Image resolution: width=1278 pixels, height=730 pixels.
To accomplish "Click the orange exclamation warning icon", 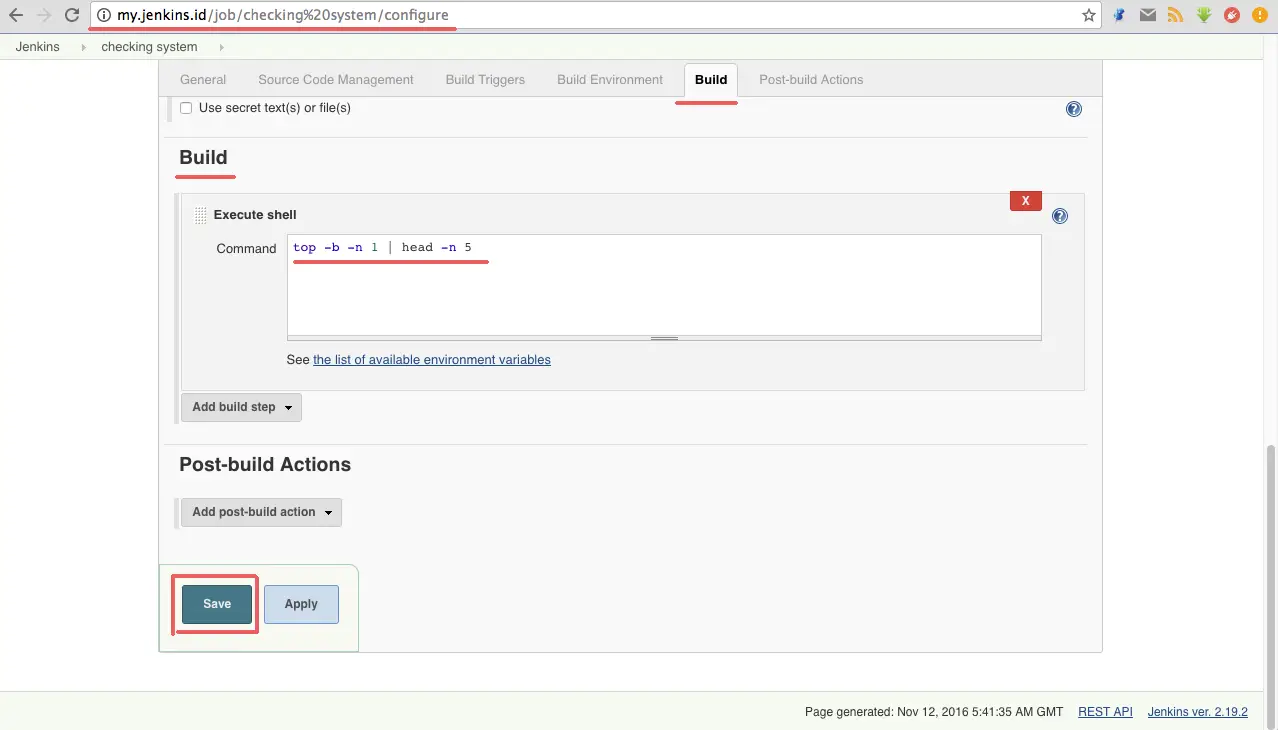I will click(x=1260, y=15).
